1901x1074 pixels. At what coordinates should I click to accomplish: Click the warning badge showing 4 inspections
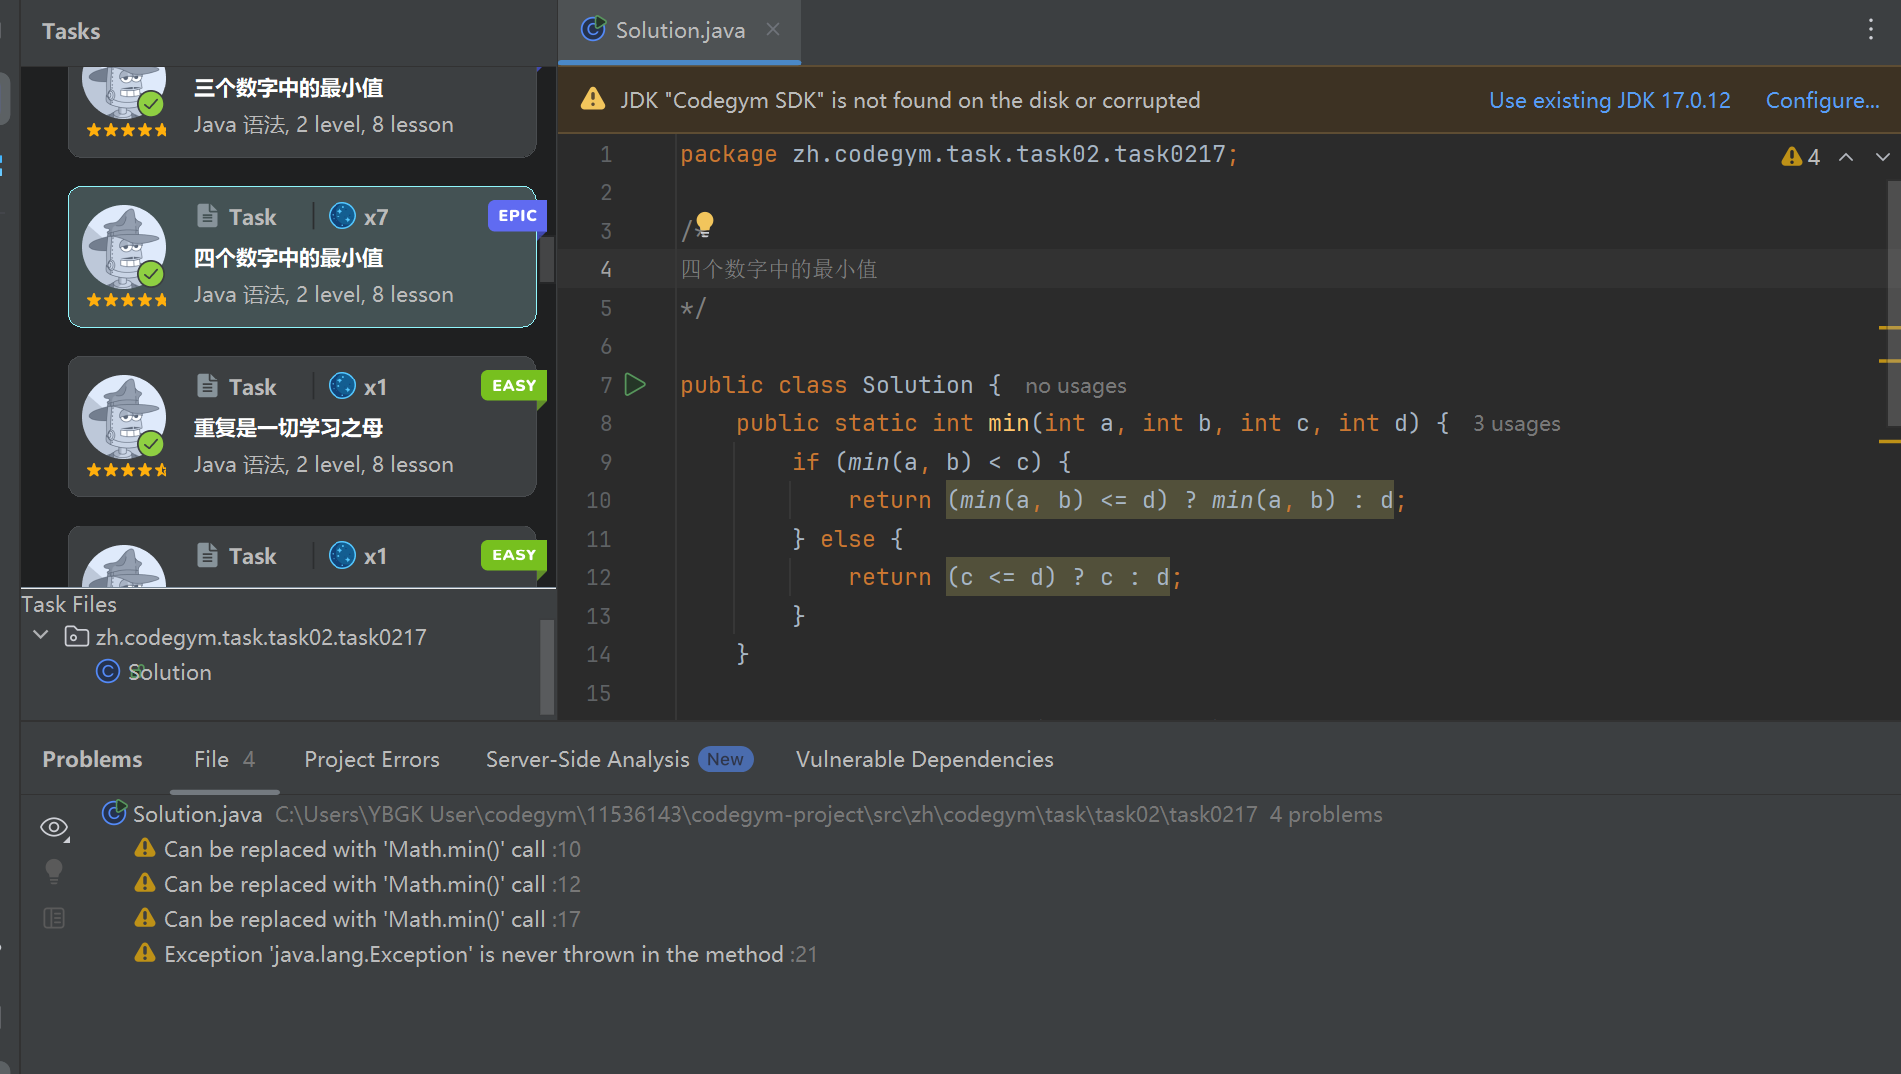[1799, 156]
